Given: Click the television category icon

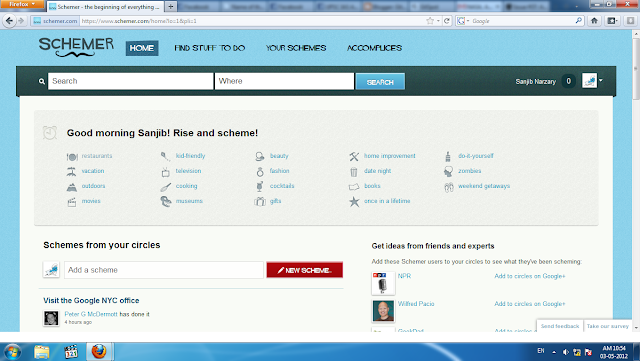Looking at the screenshot, I should (165, 172).
